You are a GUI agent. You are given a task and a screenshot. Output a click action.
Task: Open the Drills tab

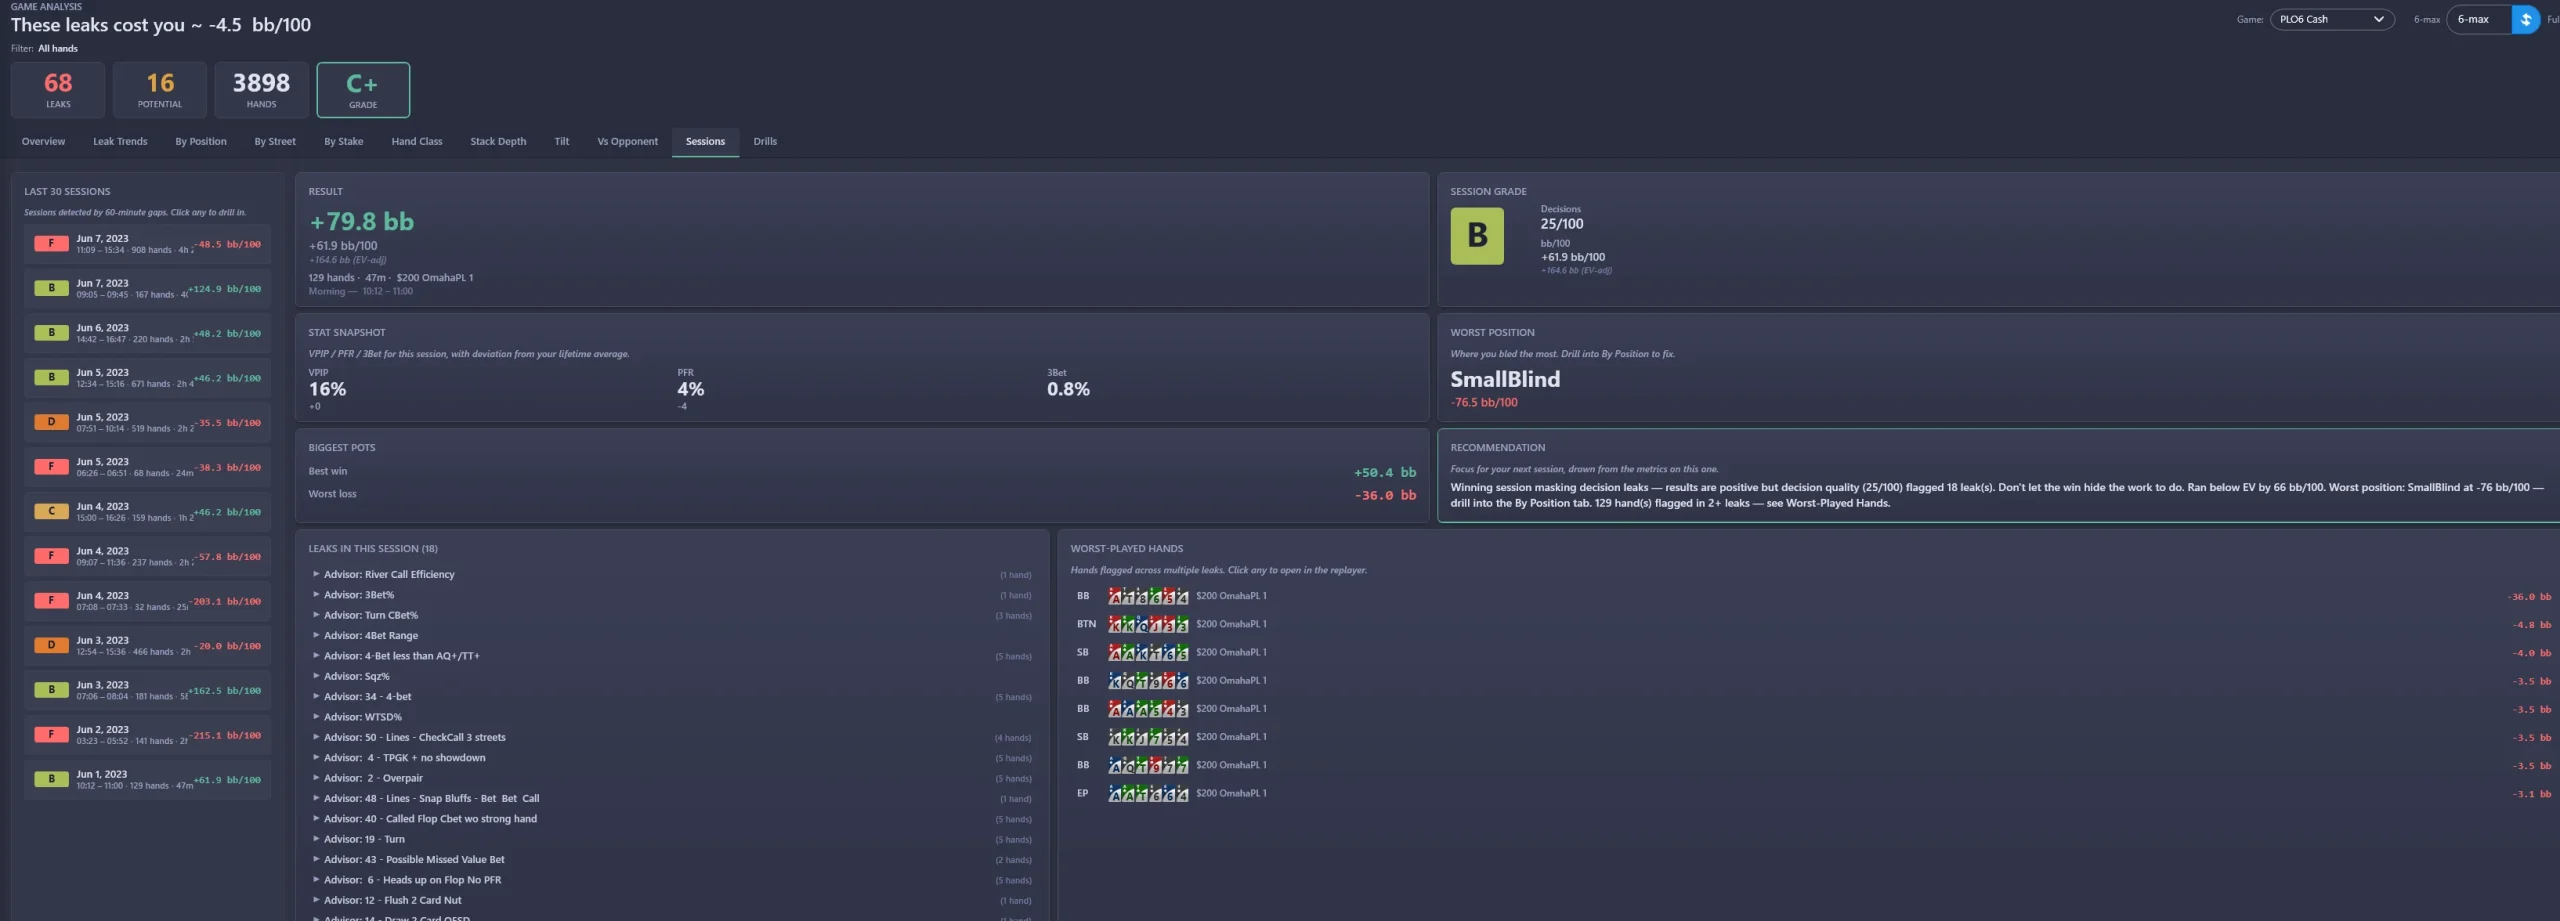(765, 142)
